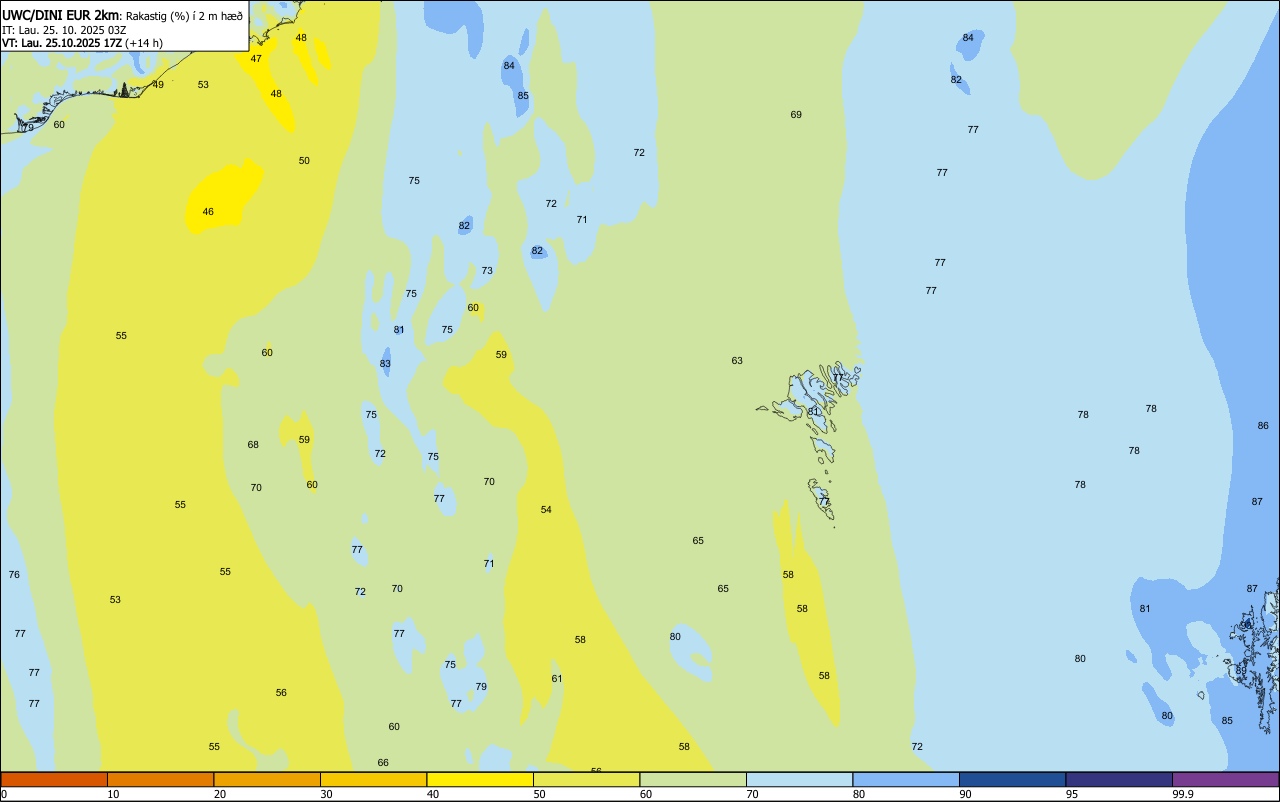Click the humidity value "83" on the map

385,364
